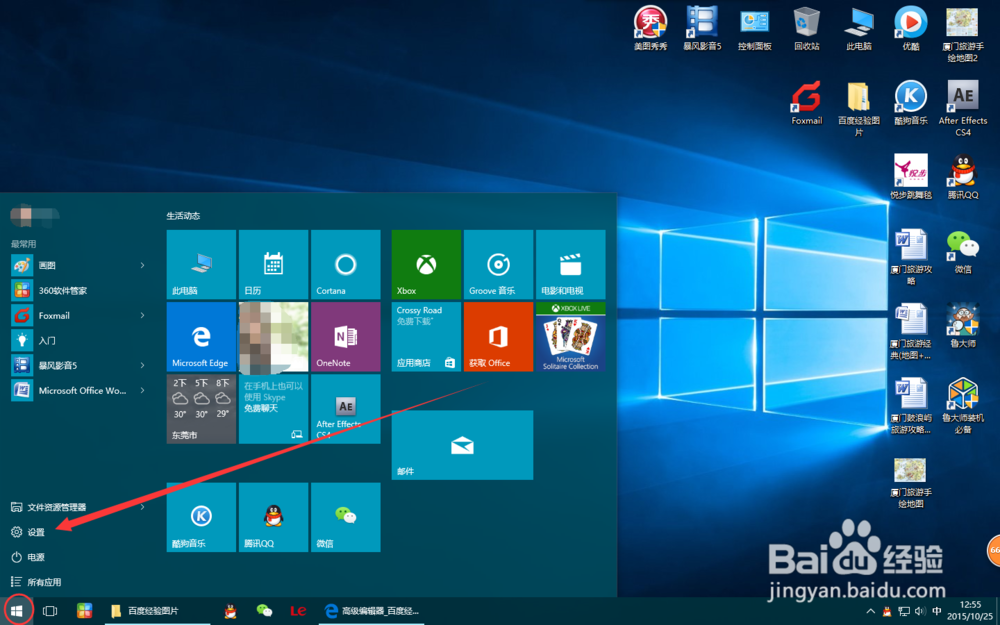Viewport: 1000px width, 625px height.
Task: Open 360软件管家 taskbar icon
Action: pos(84,611)
